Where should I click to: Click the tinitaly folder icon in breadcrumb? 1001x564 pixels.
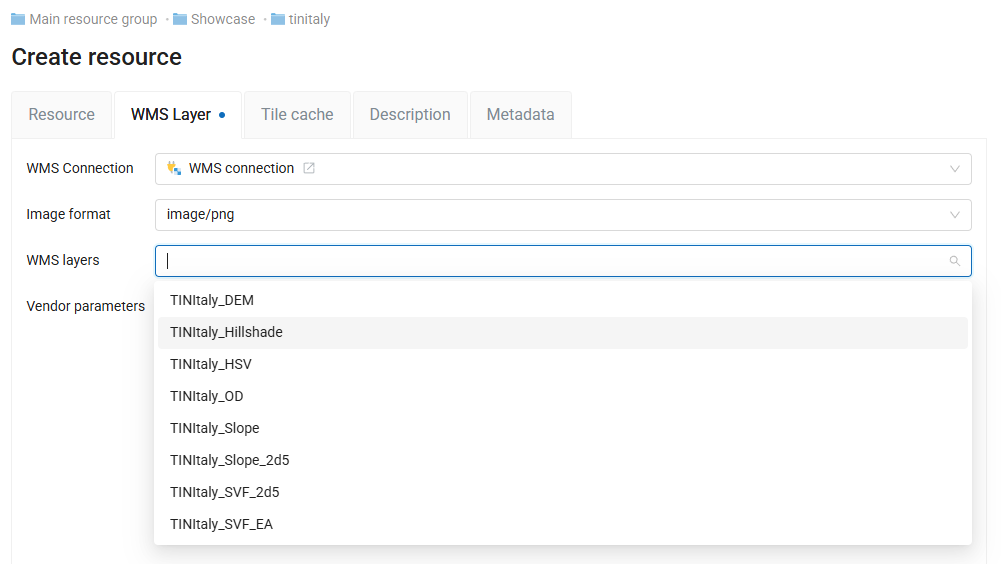tap(278, 20)
